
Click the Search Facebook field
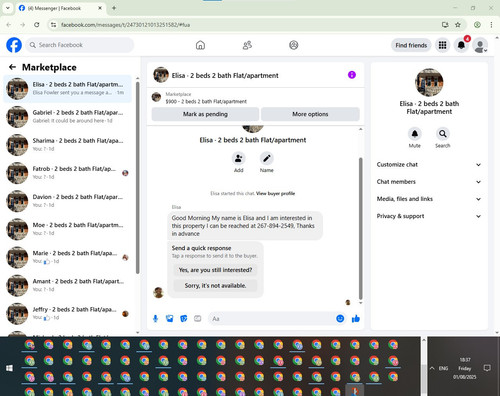pos(80,45)
